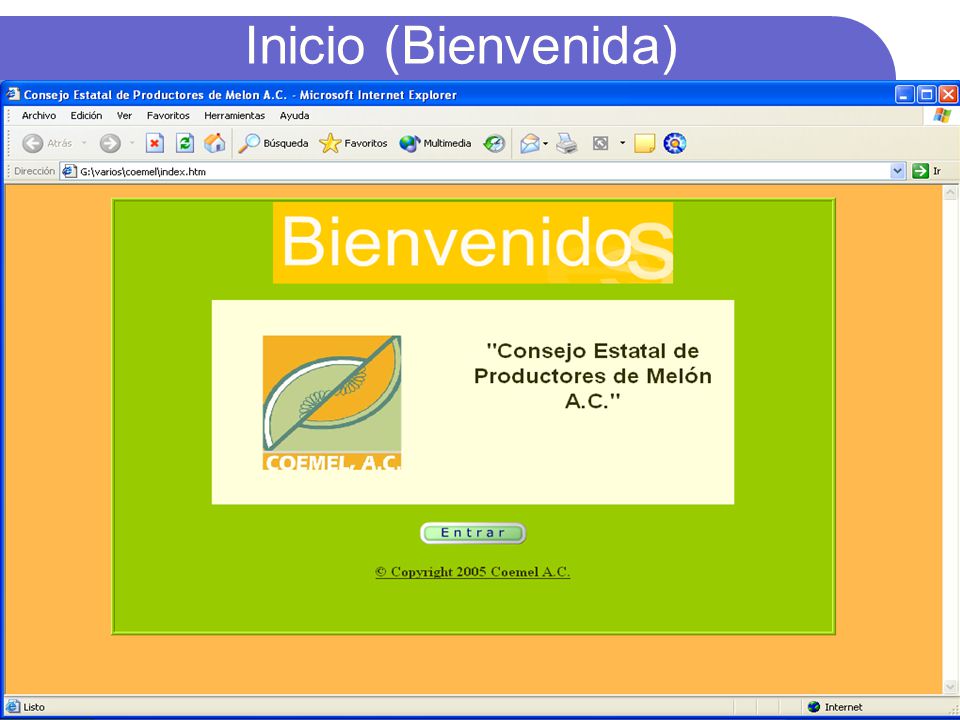Click the Dirección label
The height and width of the screenshot is (720, 960).
pyautogui.click(x=34, y=171)
